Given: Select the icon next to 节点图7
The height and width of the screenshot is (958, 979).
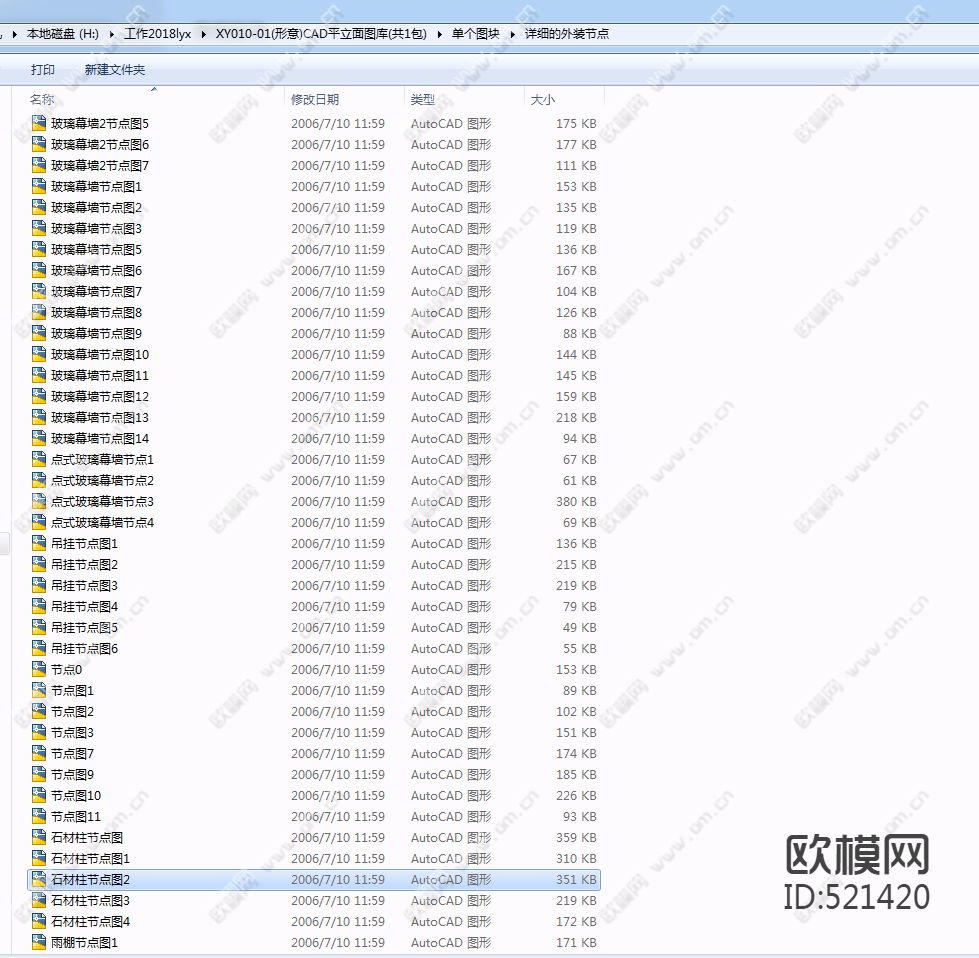Looking at the screenshot, I should click(39, 753).
